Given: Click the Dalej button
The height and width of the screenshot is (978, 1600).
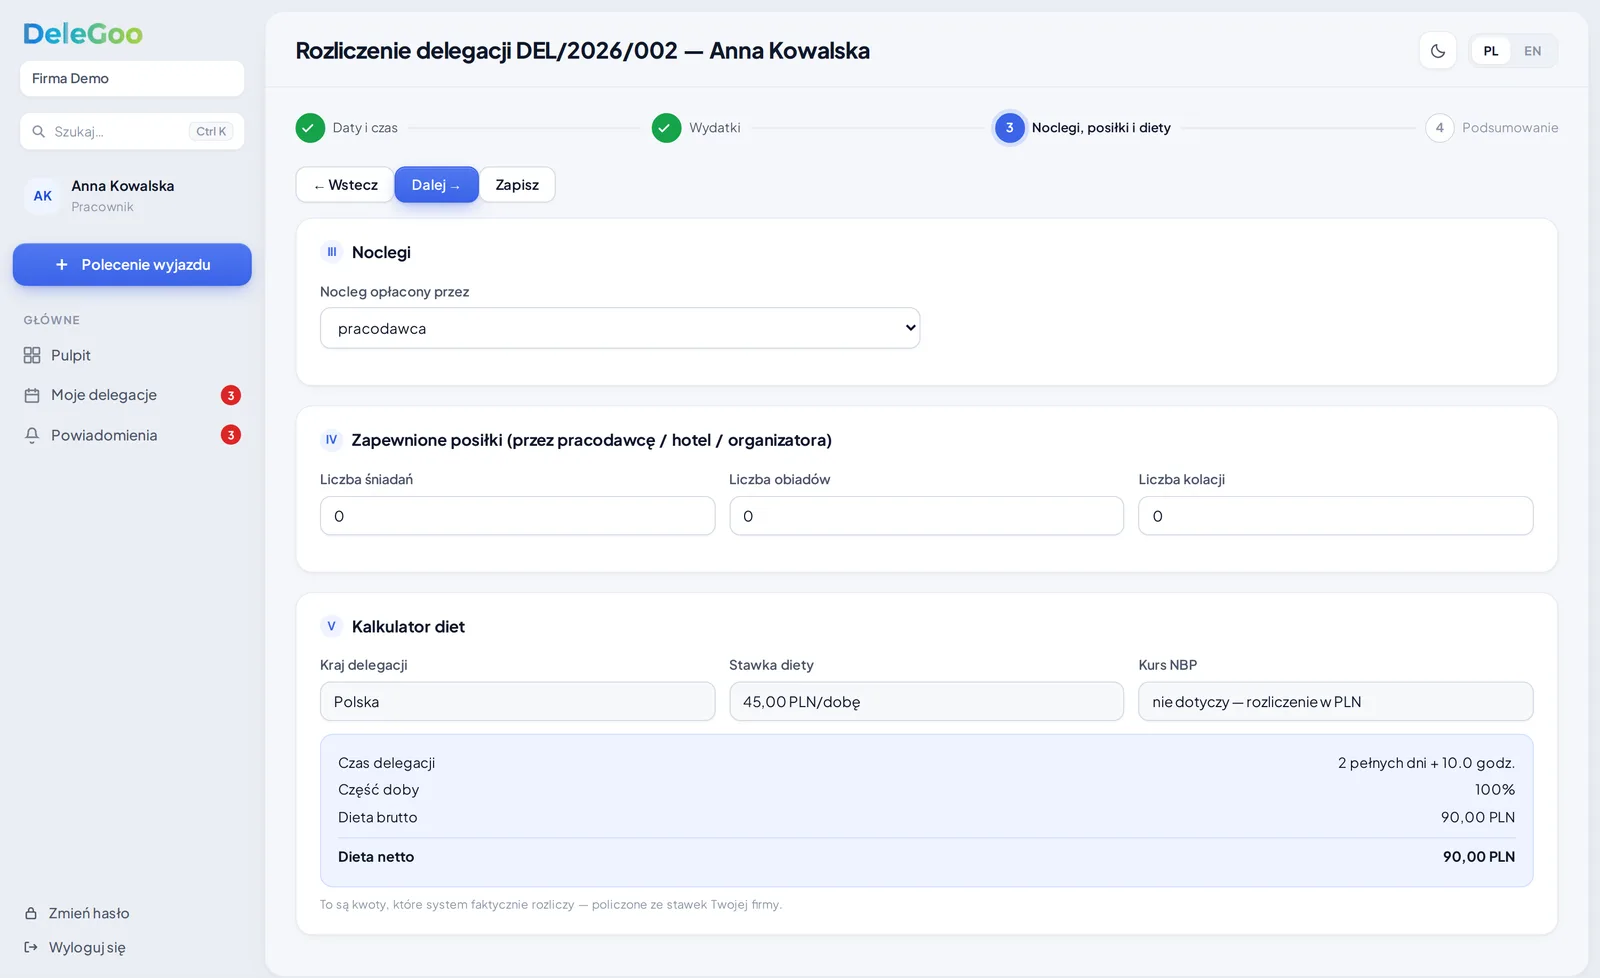Looking at the screenshot, I should [436, 185].
